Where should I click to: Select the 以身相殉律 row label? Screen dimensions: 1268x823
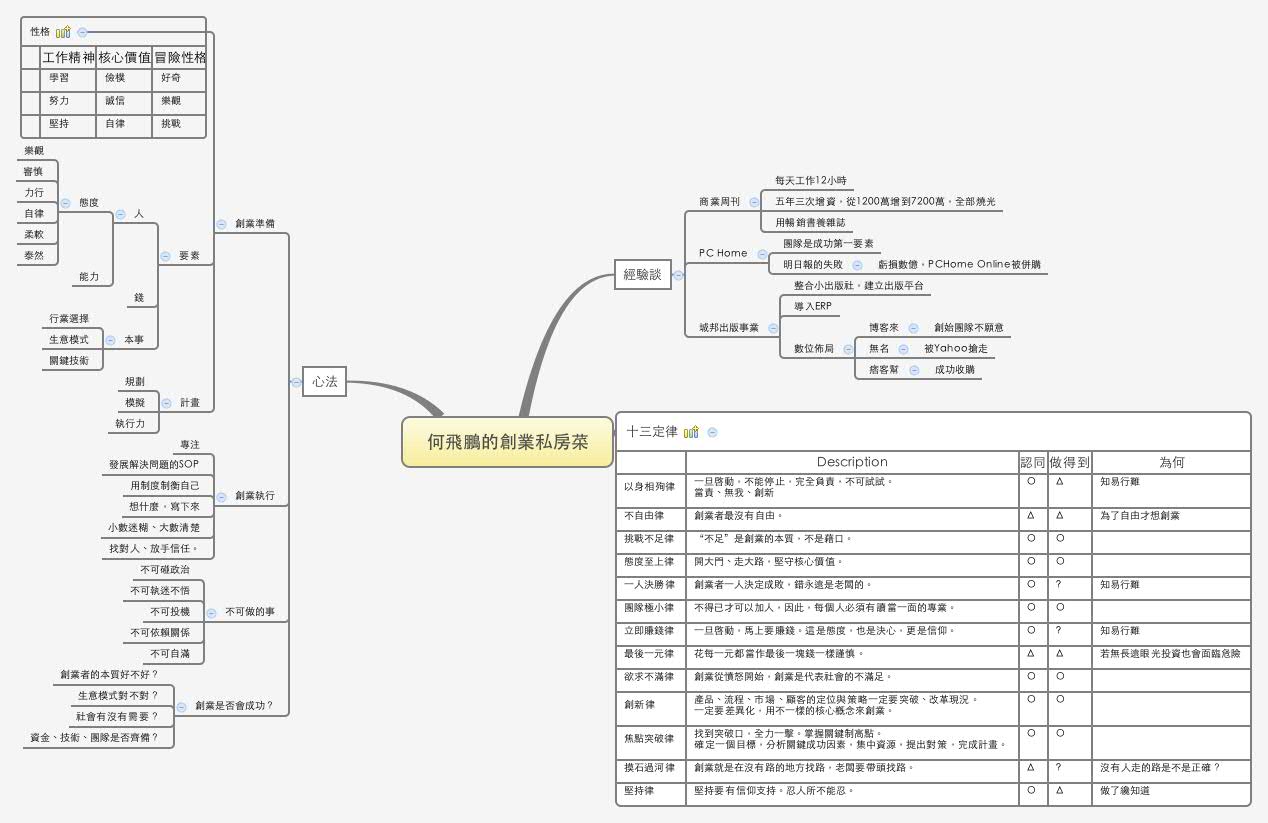click(651, 489)
